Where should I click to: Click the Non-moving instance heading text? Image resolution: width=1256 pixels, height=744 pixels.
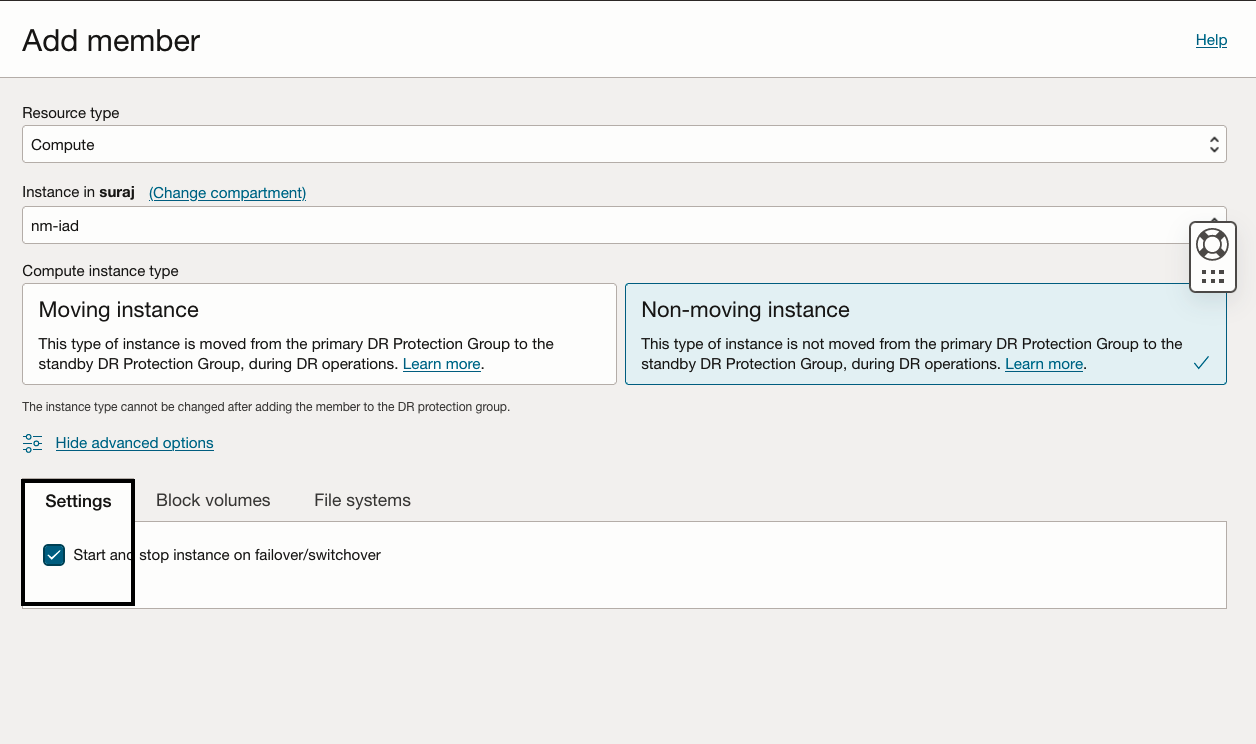pos(745,310)
